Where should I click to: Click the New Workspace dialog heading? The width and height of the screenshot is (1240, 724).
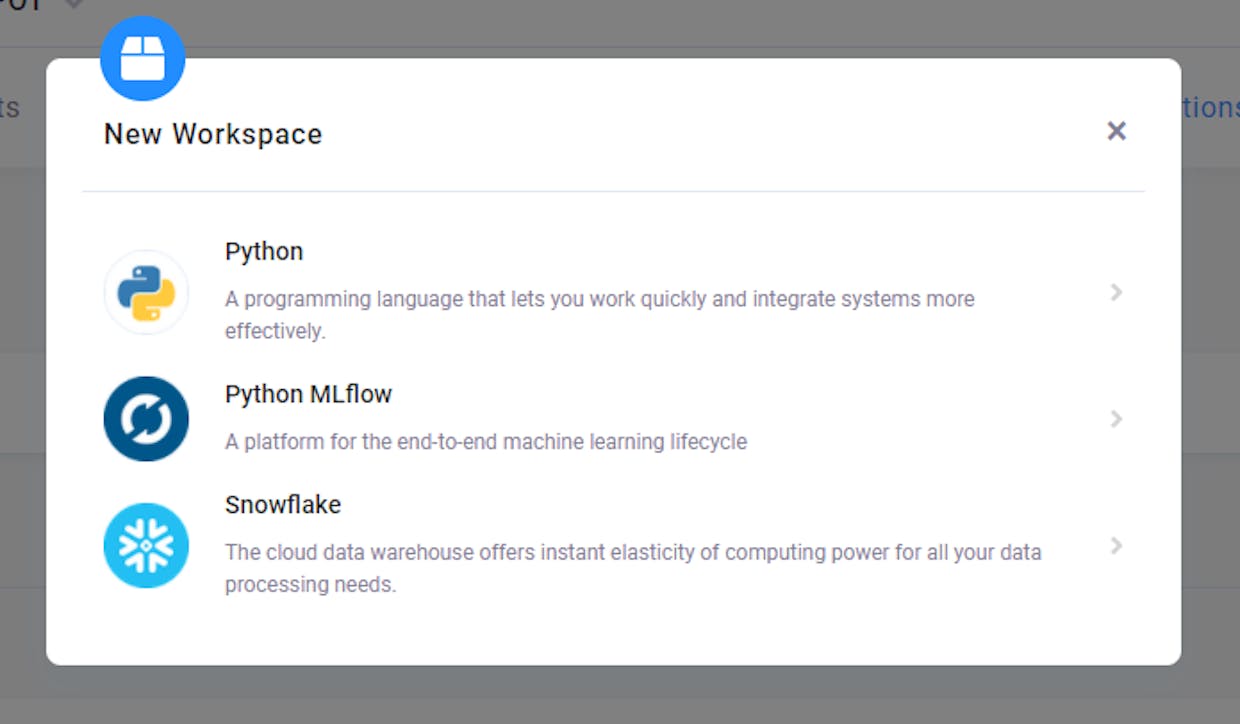coord(213,134)
